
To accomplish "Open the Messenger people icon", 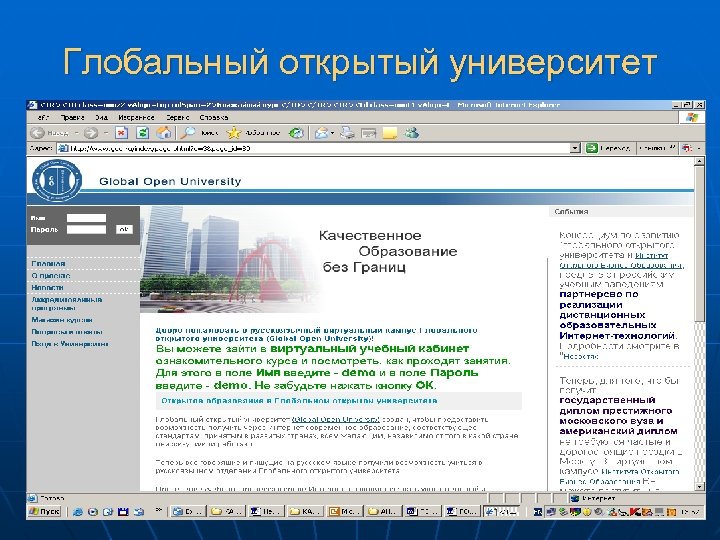I will pos(411,133).
